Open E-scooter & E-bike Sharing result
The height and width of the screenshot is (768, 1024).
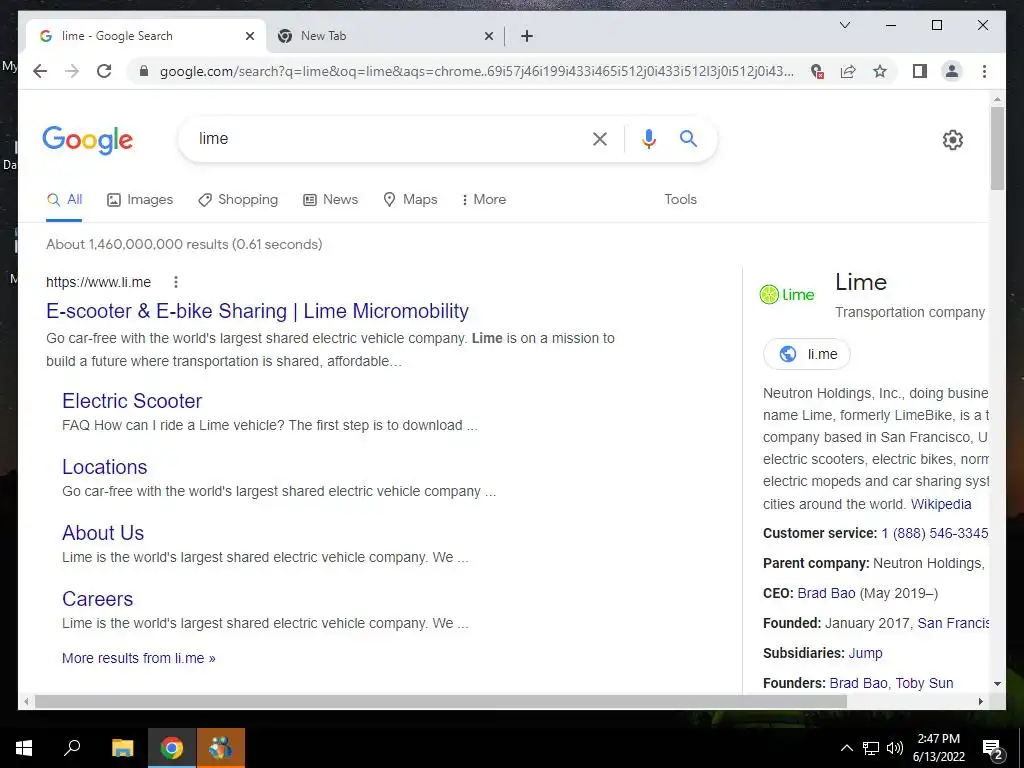tap(257, 312)
